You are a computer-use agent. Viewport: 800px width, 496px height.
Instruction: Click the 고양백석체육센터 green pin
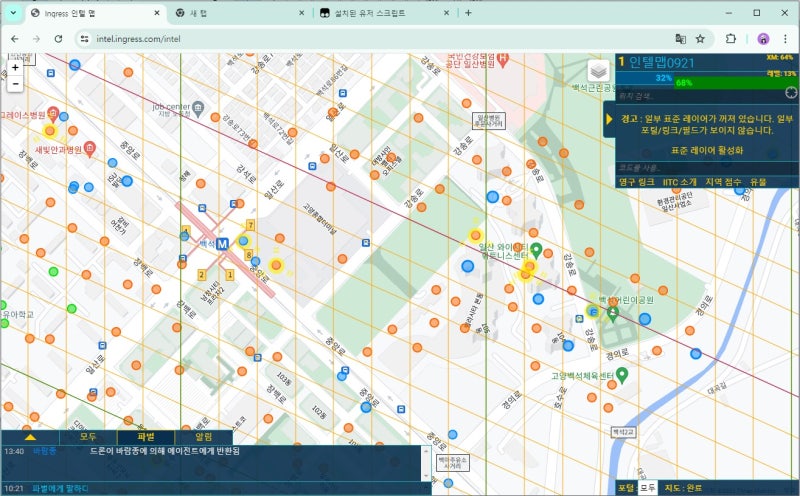pyautogui.click(x=621, y=376)
